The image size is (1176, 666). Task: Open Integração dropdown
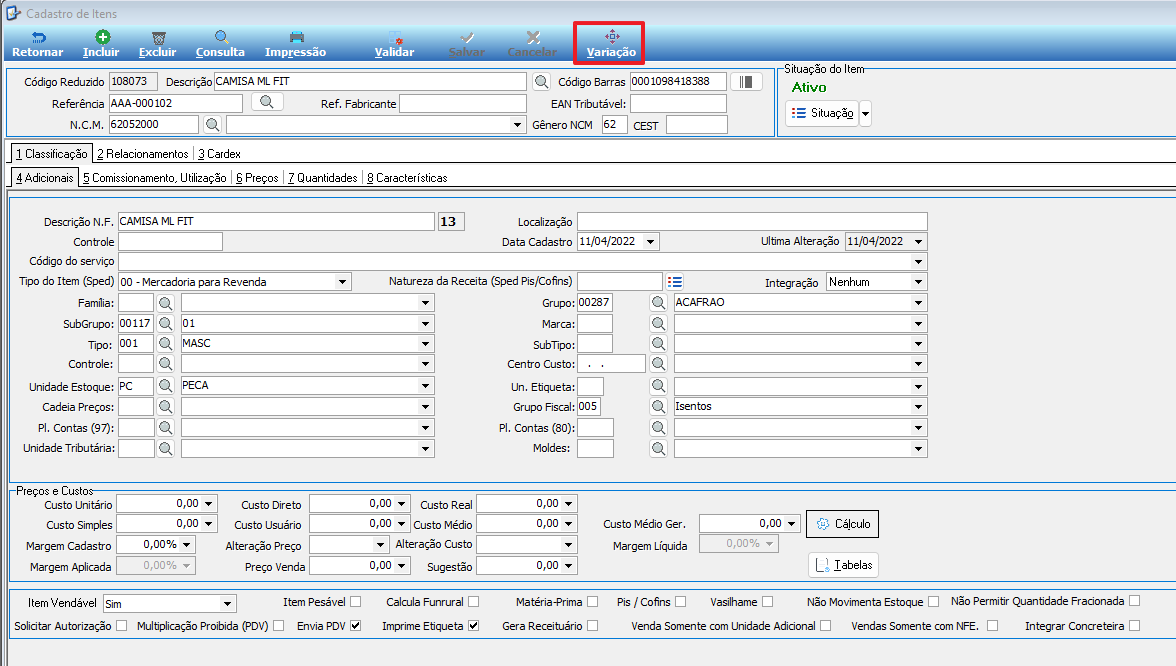click(x=918, y=282)
